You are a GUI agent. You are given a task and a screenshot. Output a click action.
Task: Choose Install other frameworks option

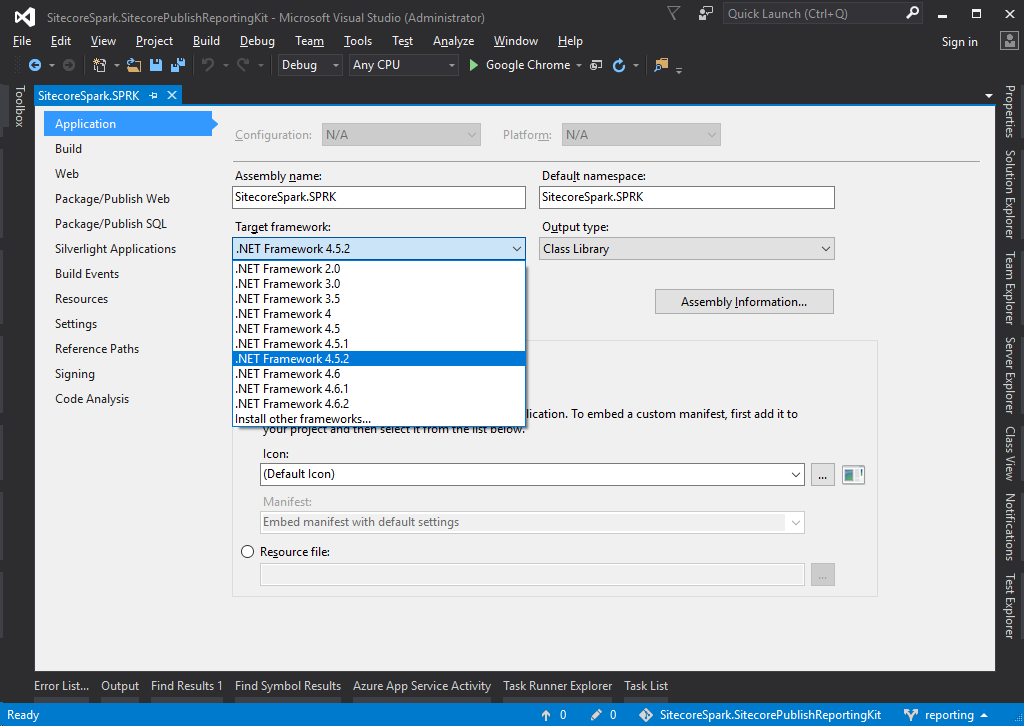coord(379,419)
